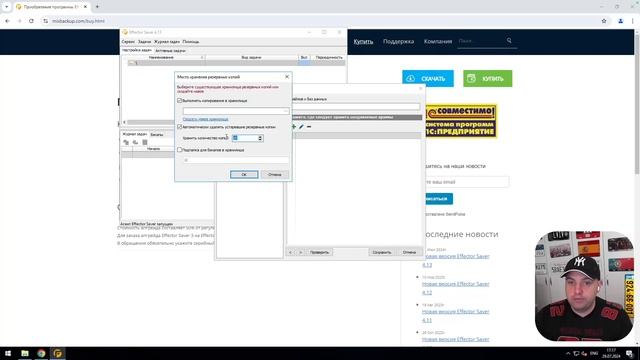Viewport: 640px width, 360px height.
Task: Click Отмена button in the task dialog
Action: coord(409,252)
